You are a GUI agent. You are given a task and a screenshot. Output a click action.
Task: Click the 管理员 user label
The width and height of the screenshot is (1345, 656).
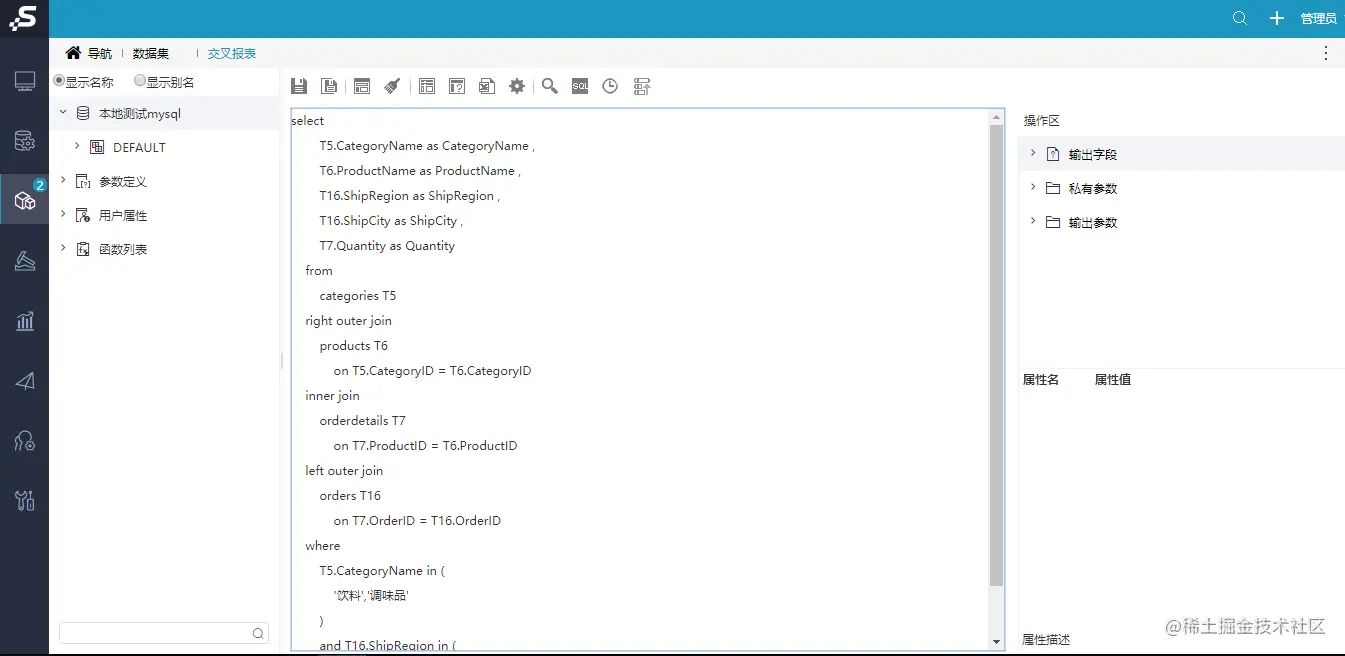point(1318,18)
